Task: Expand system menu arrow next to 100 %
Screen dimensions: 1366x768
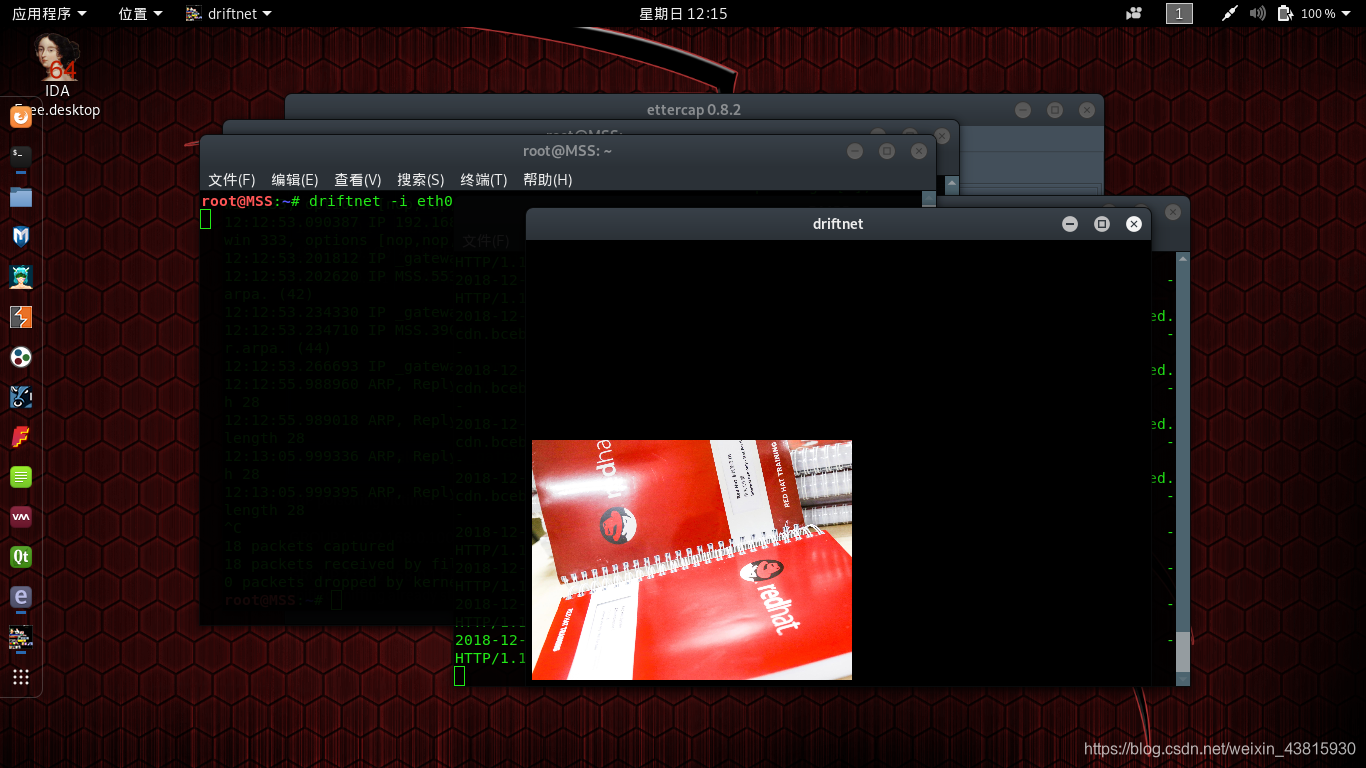Action: point(1348,14)
